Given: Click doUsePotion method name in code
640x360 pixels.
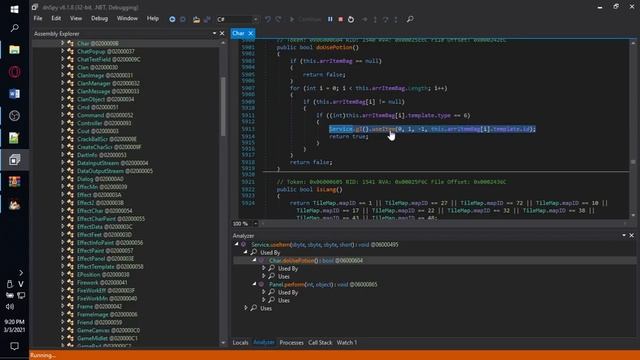Looking at the screenshot, I should pos(334,47).
